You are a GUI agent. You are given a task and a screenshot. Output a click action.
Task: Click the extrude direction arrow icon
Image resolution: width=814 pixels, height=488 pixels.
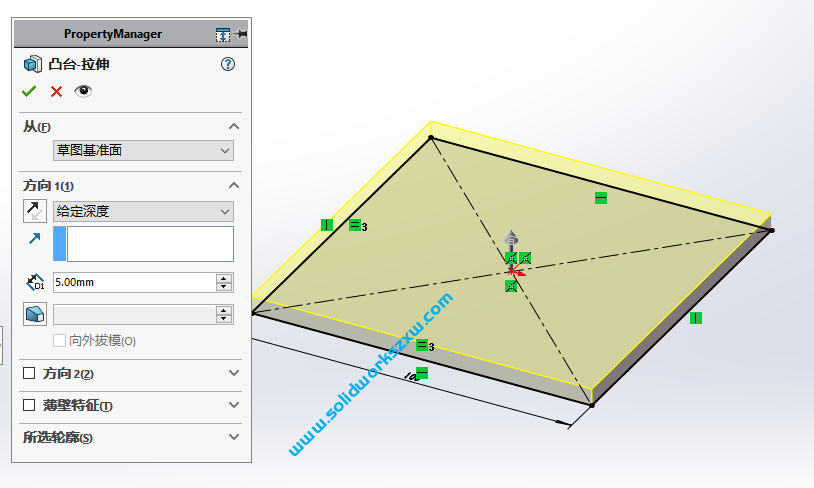pos(35,239)
